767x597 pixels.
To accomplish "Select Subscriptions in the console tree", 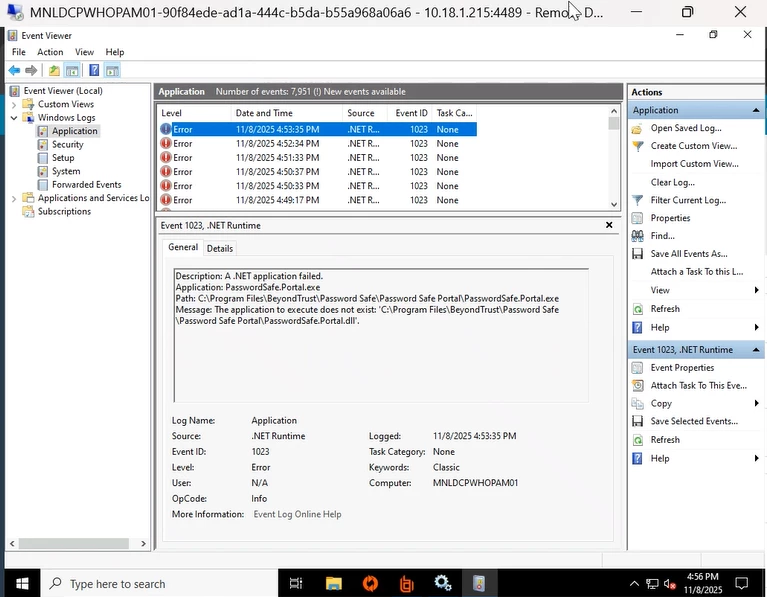I will pos(64,211).
